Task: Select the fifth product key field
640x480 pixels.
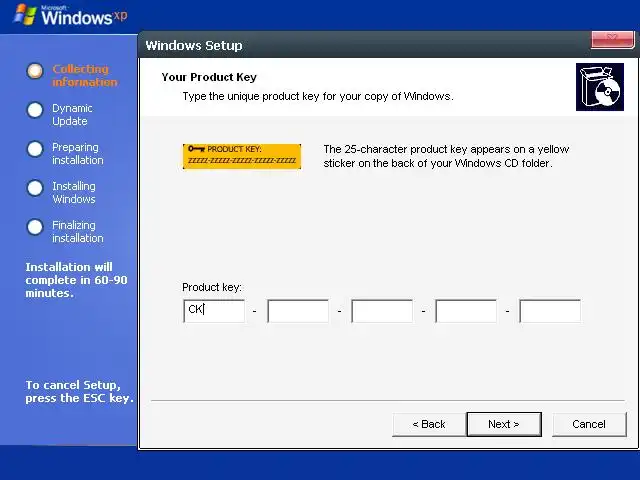Action: (x=550, y=311)
